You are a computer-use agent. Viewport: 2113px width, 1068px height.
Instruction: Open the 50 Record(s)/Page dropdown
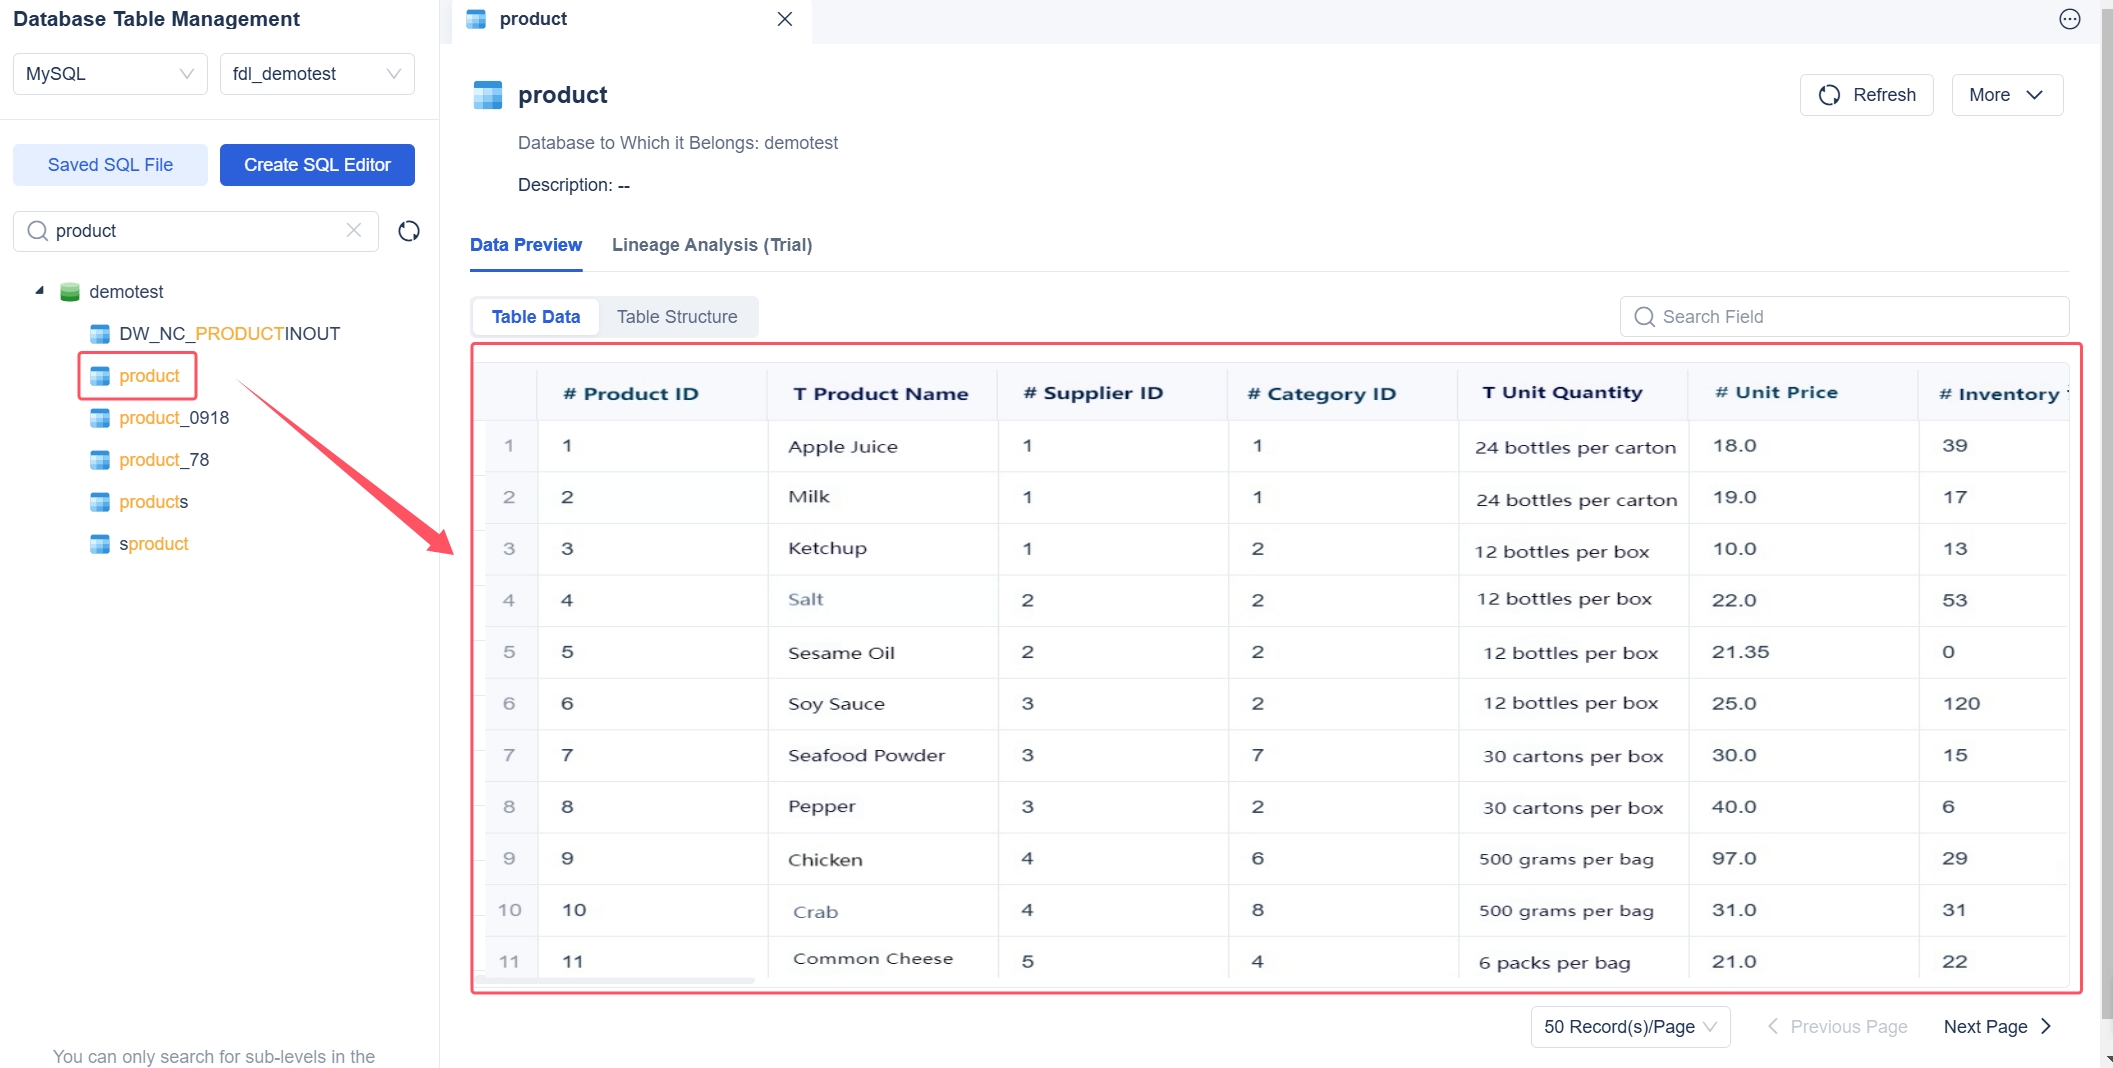(x=1629, y=1026)
